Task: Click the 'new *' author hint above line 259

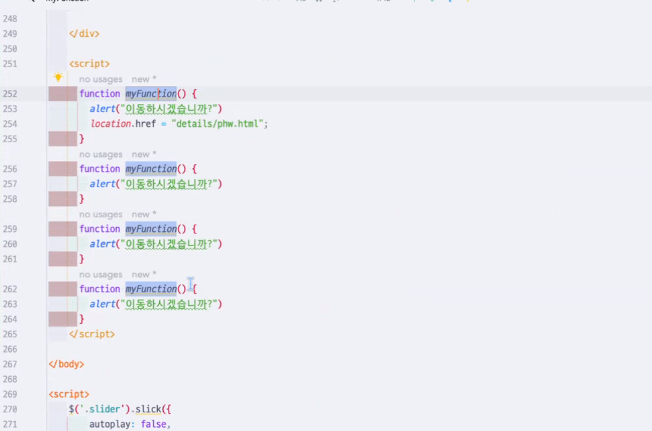Action: click(144, 214)
